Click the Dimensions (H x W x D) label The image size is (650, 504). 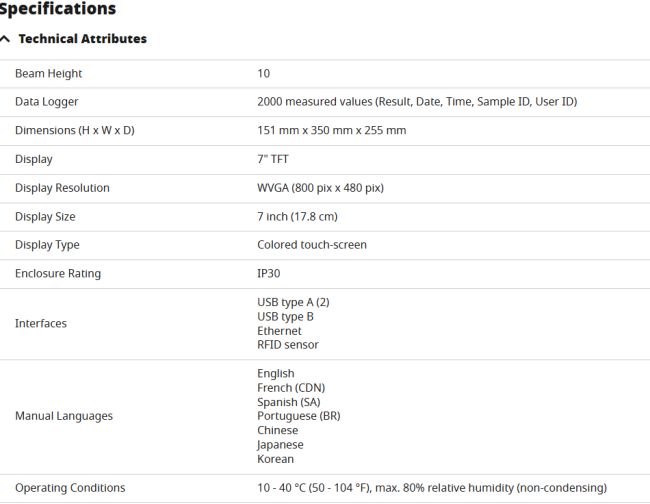75,131
